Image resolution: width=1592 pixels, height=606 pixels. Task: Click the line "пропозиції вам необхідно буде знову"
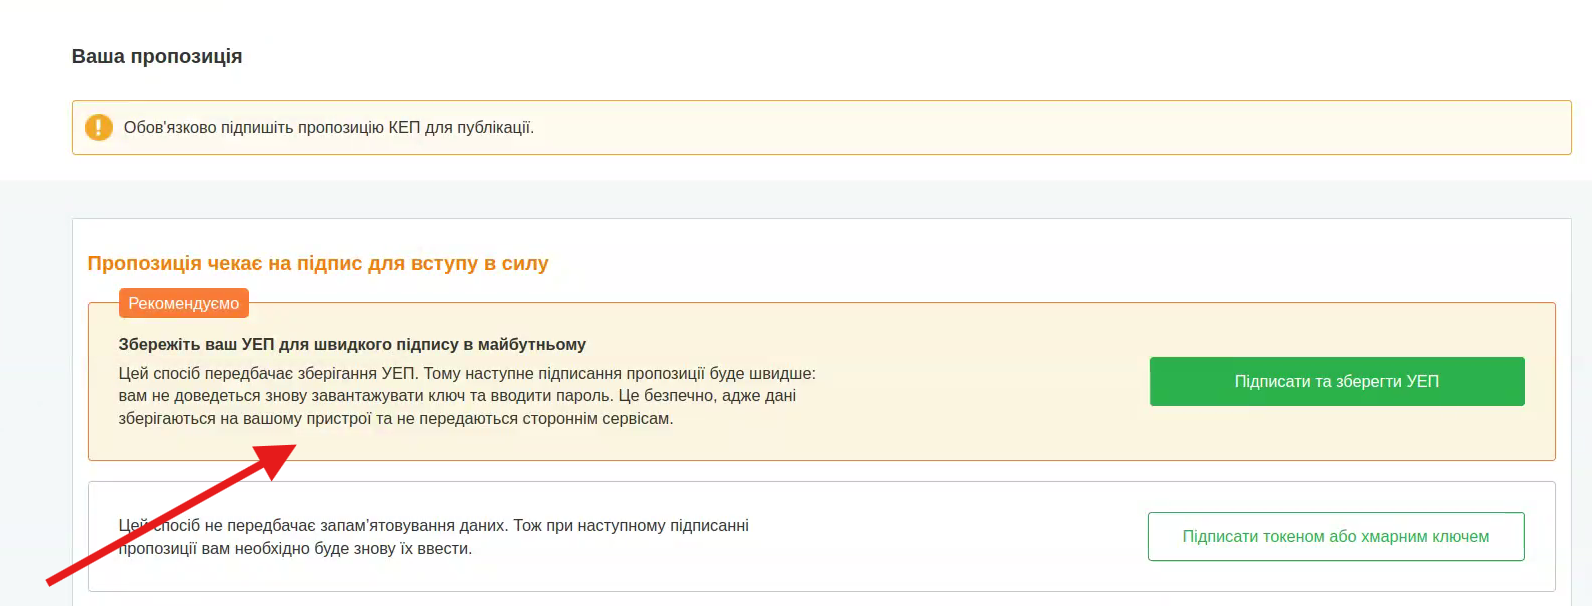coord(294,549)
